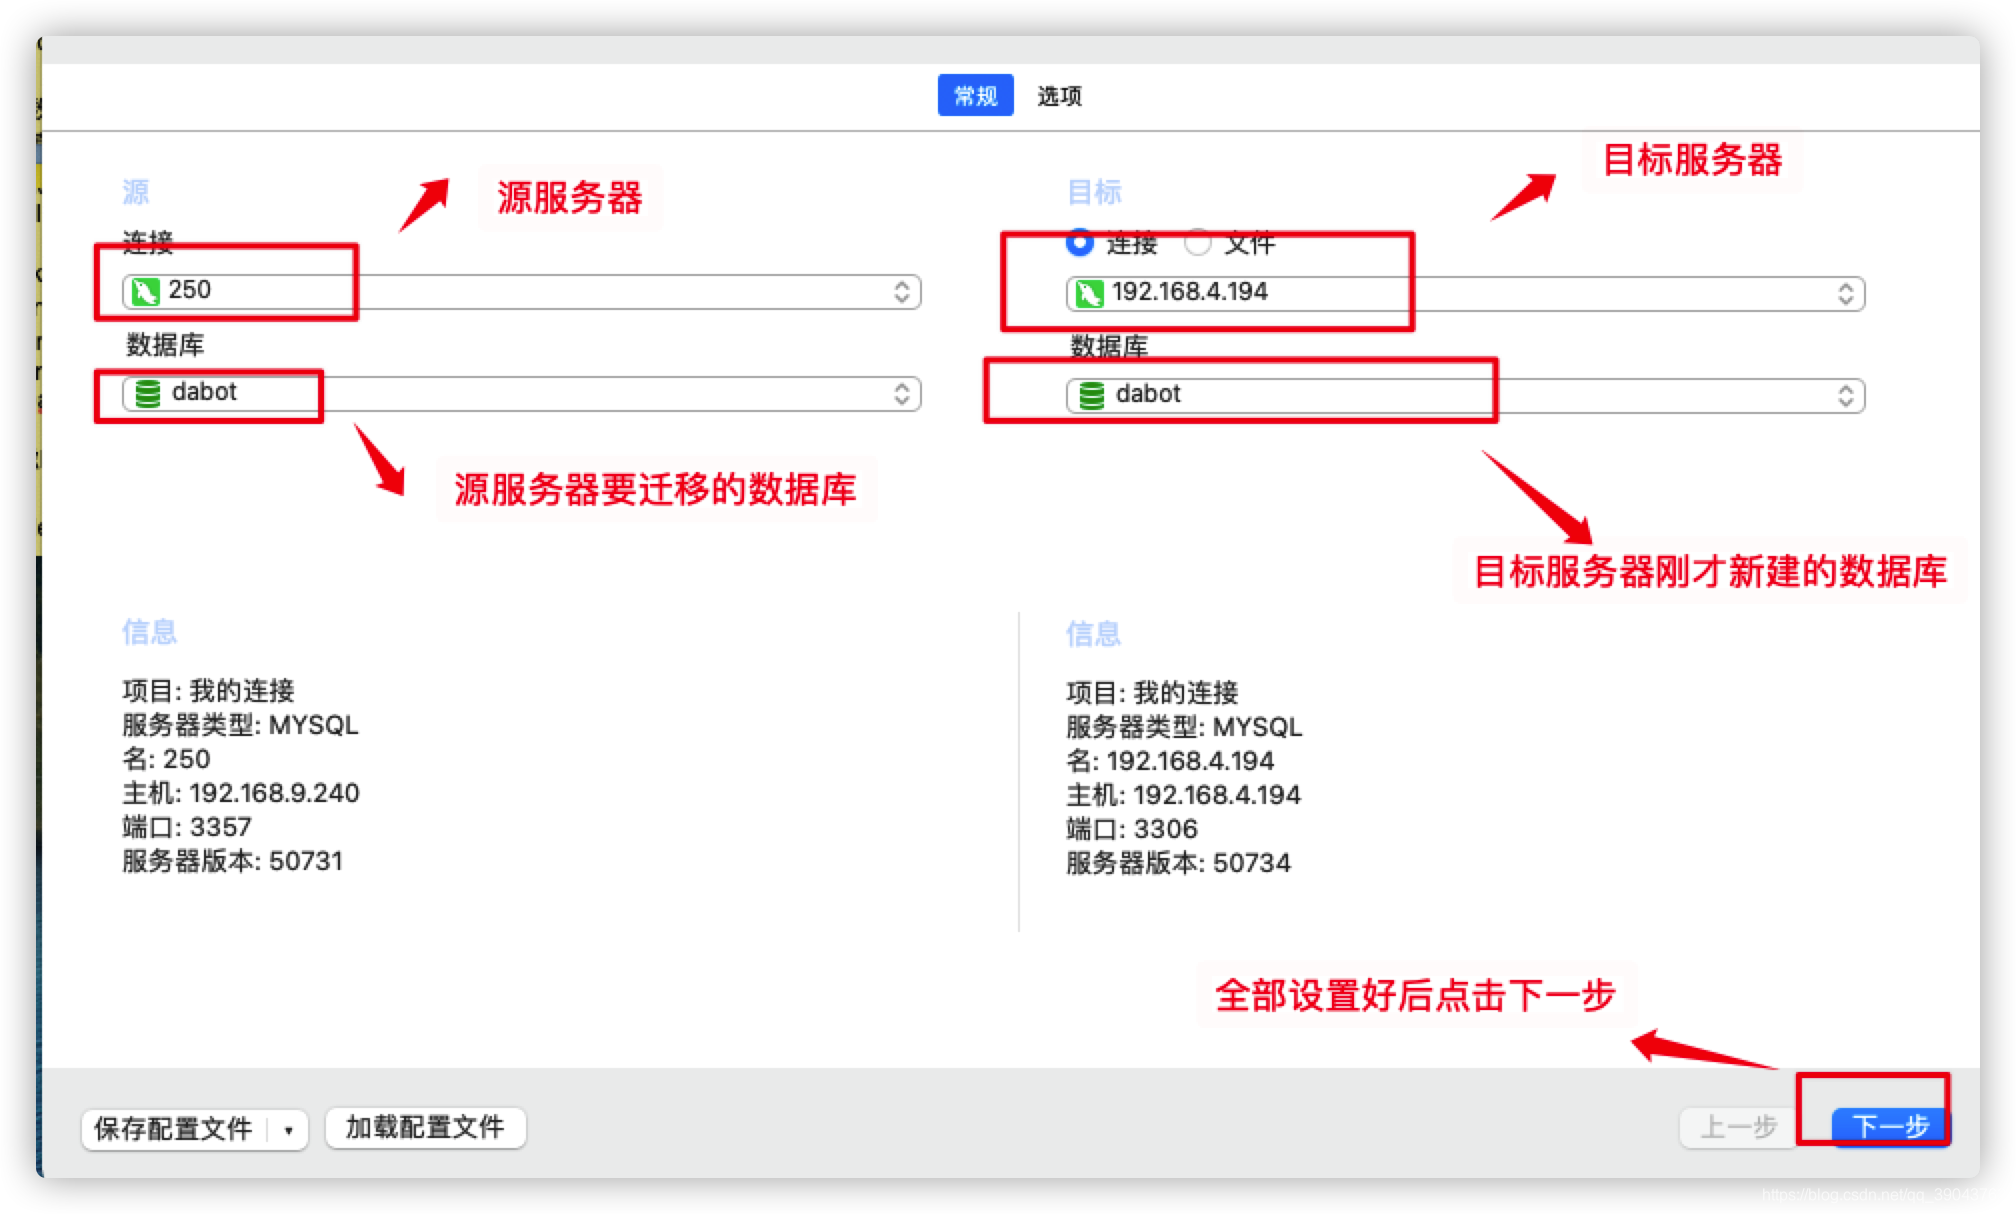Open source connection dropdown showing 250

521,291
